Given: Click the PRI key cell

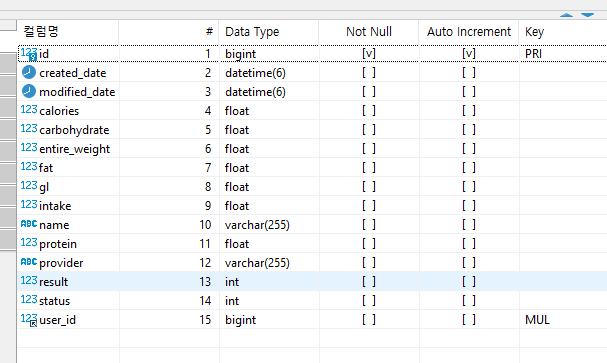Looking at the screenshot, I should (533, 53).
